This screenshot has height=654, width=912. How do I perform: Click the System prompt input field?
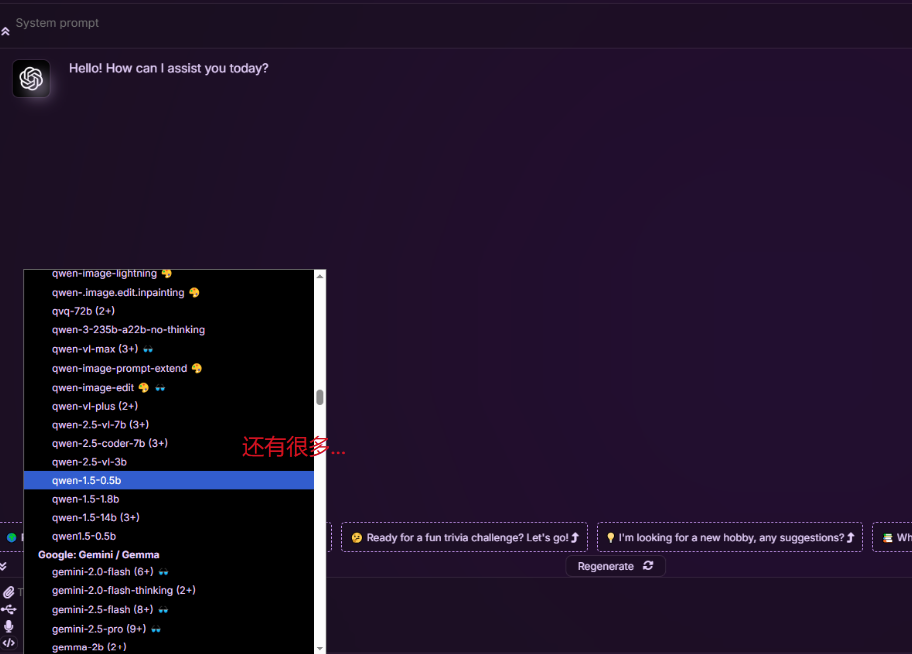(x=400, y=23)
